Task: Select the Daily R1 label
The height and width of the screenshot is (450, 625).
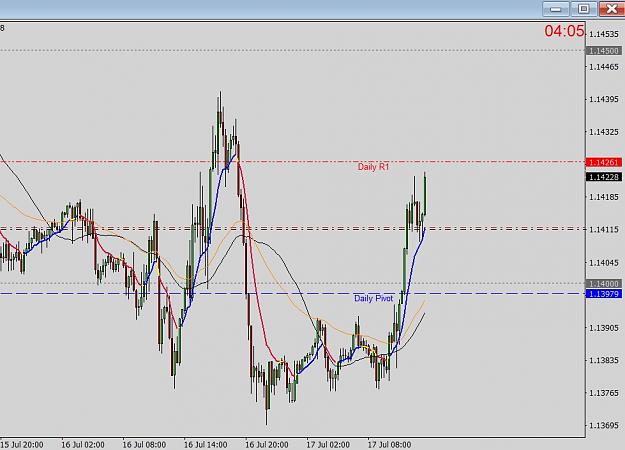Action: pos(373,167)
